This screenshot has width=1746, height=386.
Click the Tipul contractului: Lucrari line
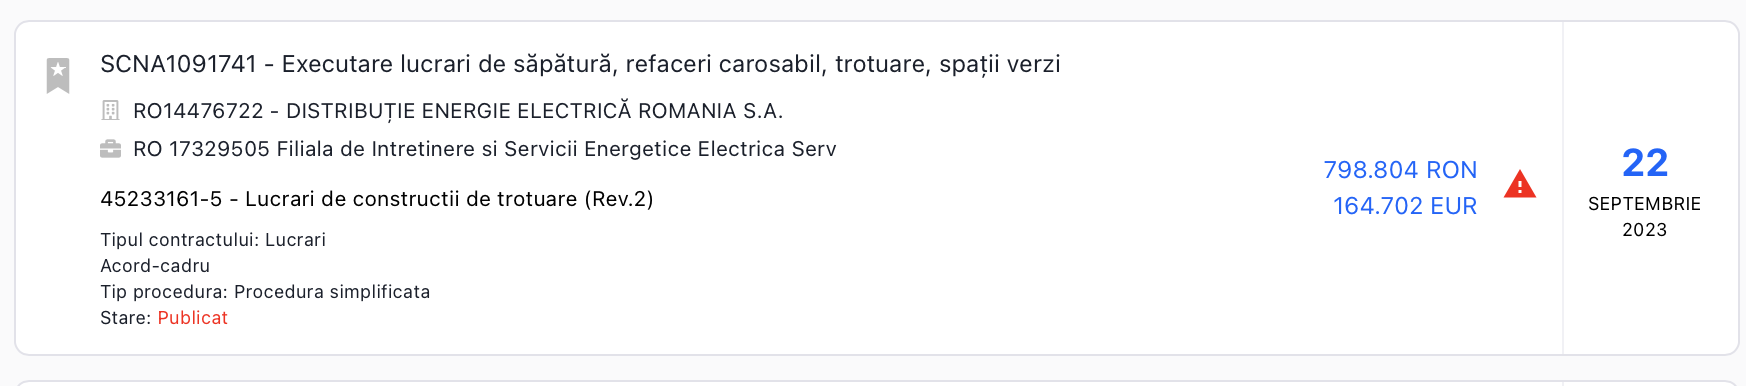[213, 240]
